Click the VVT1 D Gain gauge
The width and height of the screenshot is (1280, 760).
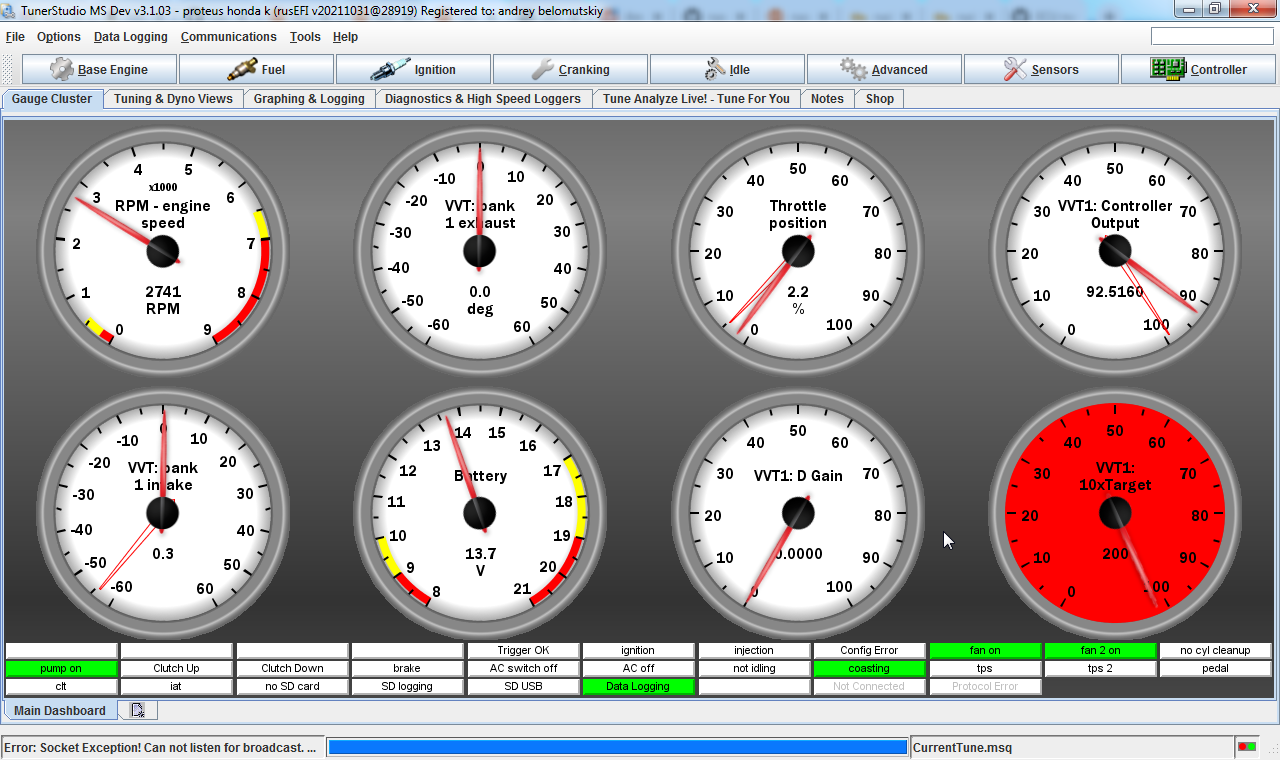click(x=797, y=513)
